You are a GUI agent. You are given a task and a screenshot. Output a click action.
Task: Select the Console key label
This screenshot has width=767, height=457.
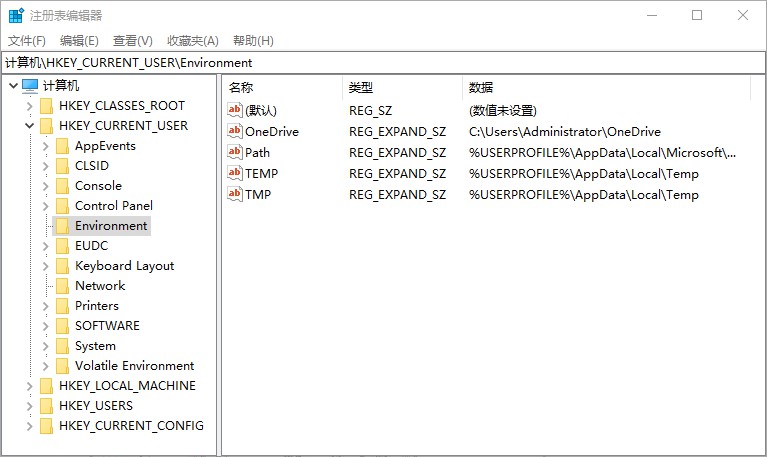98,186
